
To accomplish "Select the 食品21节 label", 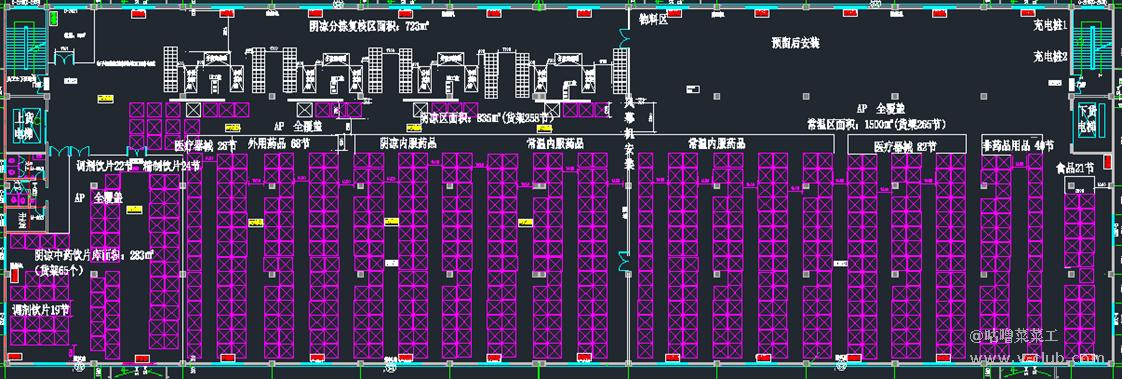I will tap(1075, 169).
